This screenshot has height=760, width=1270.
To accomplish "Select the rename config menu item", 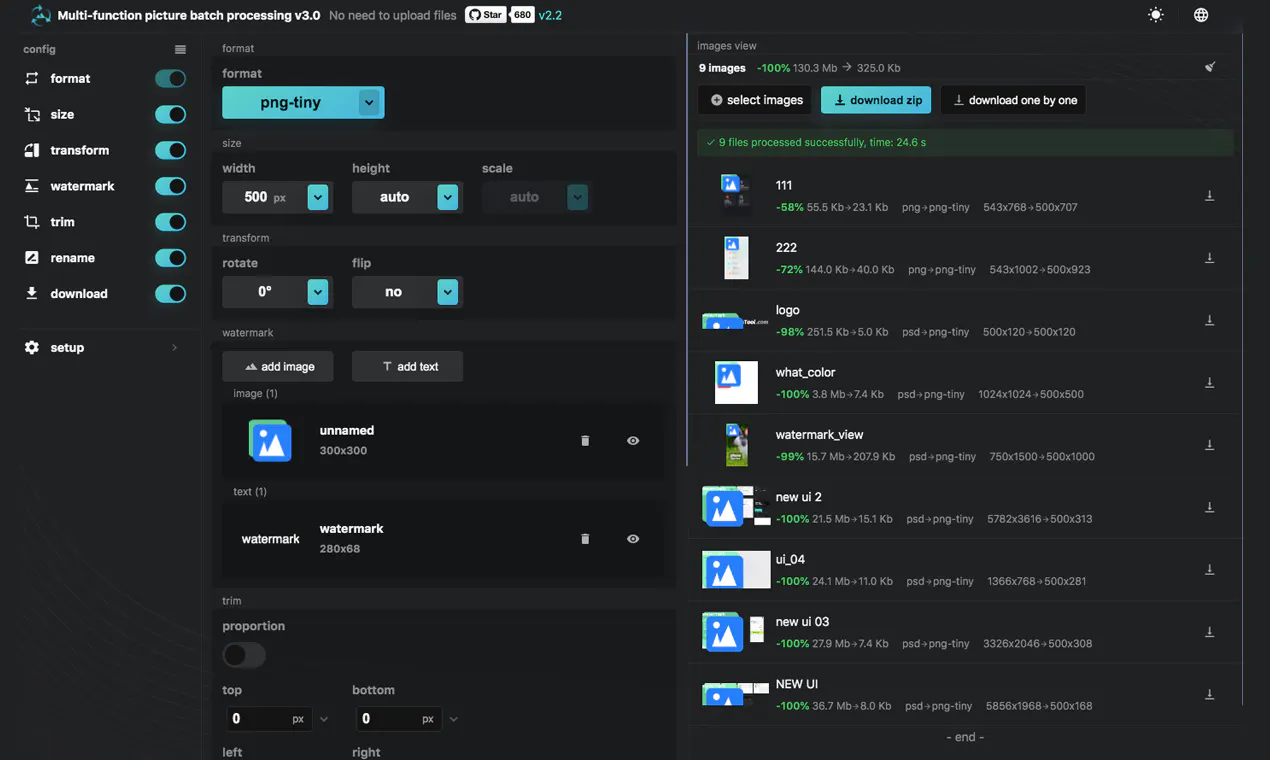I will (72, 258).
